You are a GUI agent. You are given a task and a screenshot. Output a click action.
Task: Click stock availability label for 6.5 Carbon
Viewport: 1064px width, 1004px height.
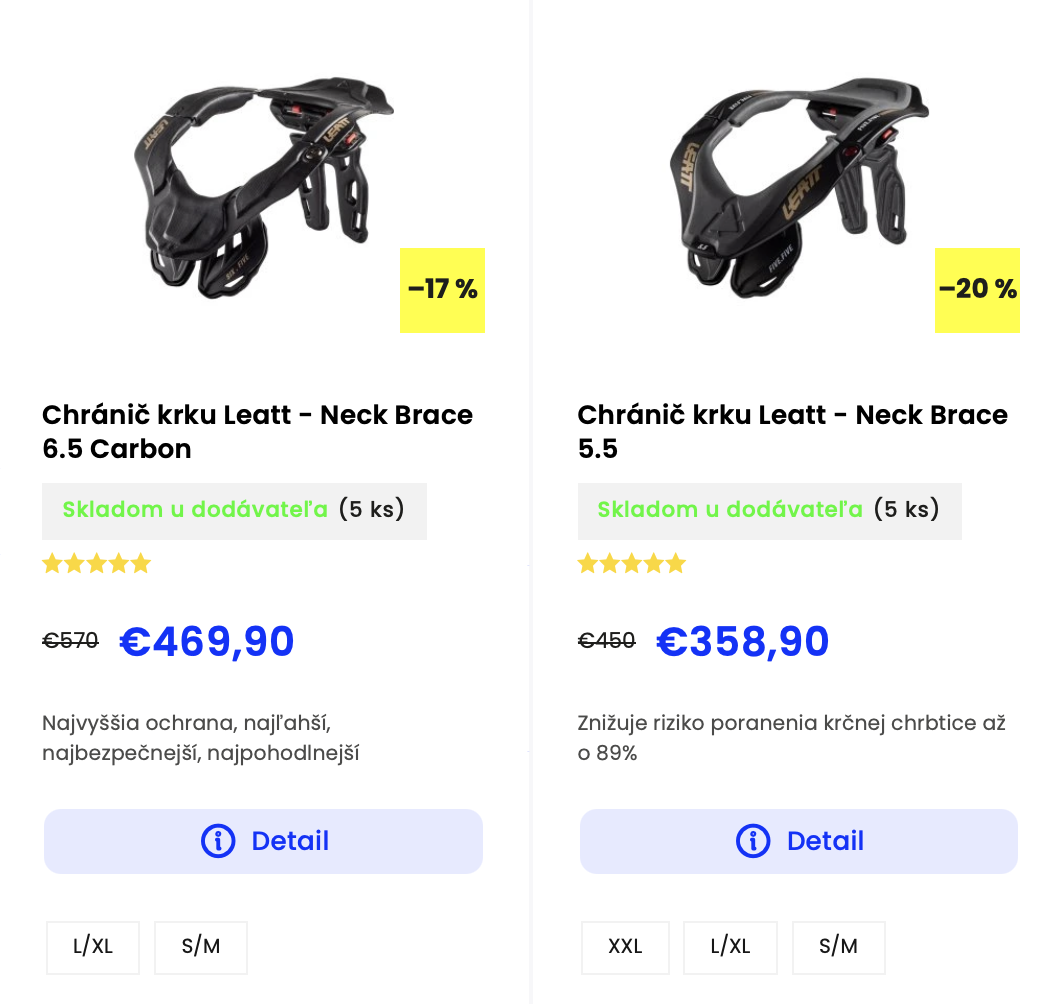pyautogui.click(x=234, y=511)
